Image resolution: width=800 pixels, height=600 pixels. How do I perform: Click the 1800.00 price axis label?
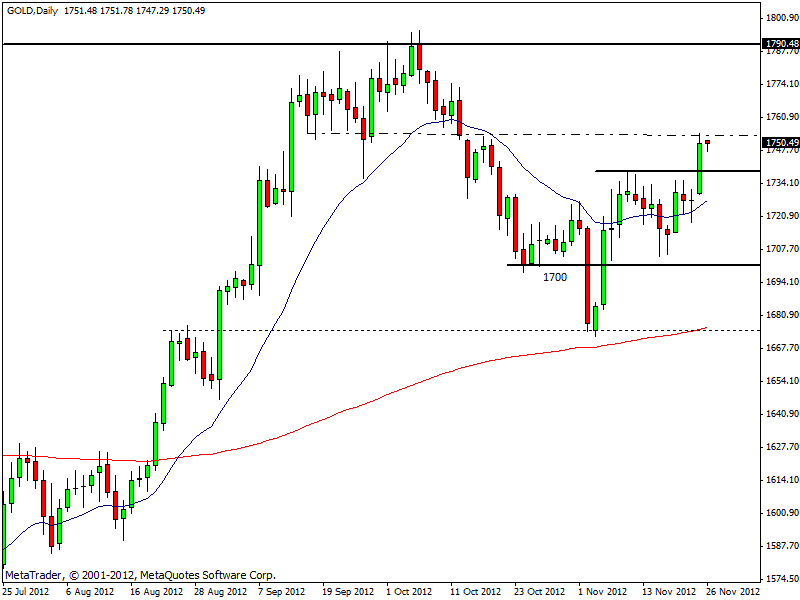[x=781, y=18]
